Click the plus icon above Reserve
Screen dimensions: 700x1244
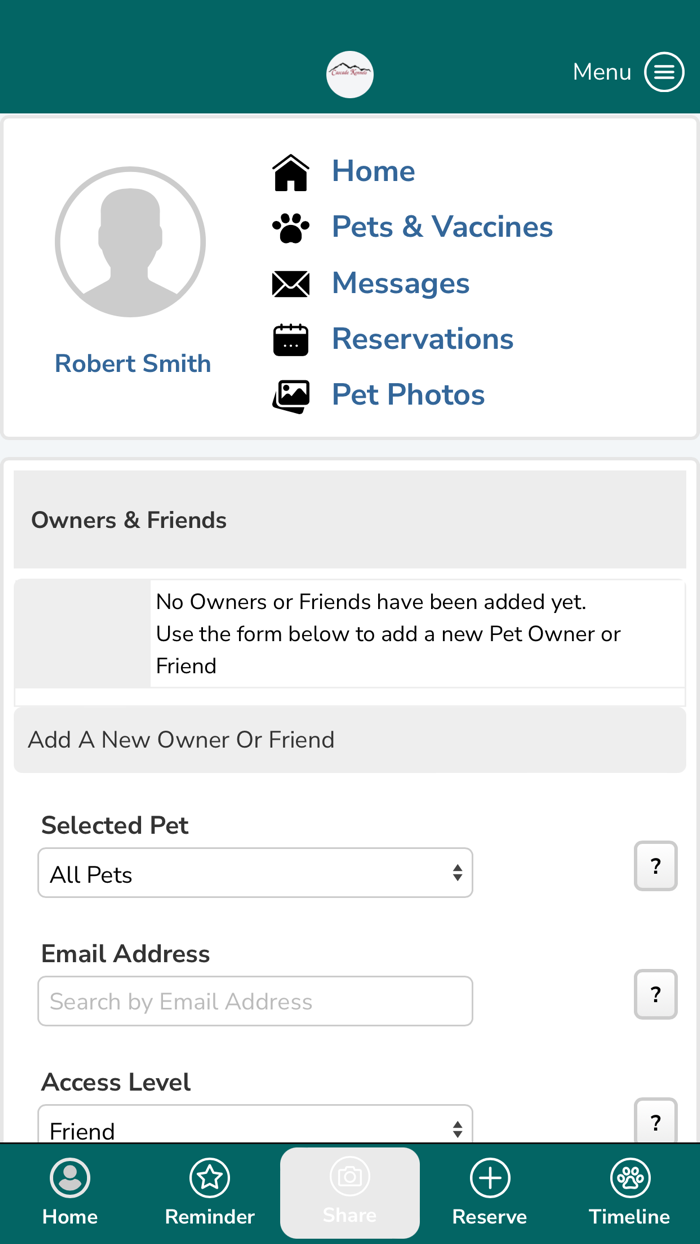pos(490,1178)
